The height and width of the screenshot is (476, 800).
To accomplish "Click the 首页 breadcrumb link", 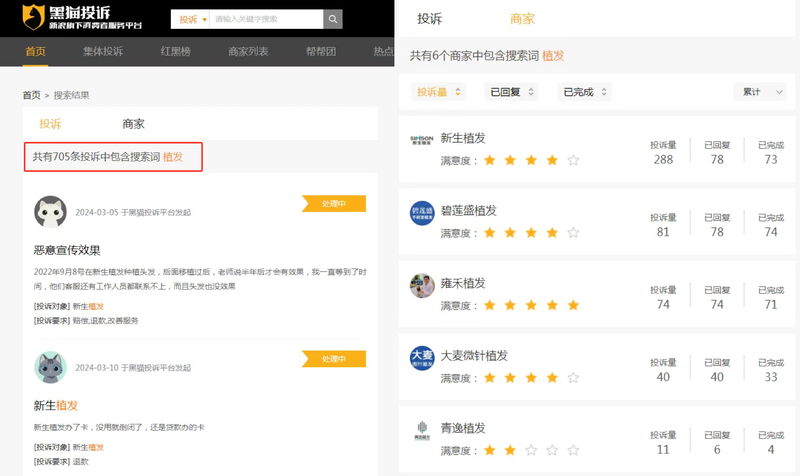I will 31,95.
